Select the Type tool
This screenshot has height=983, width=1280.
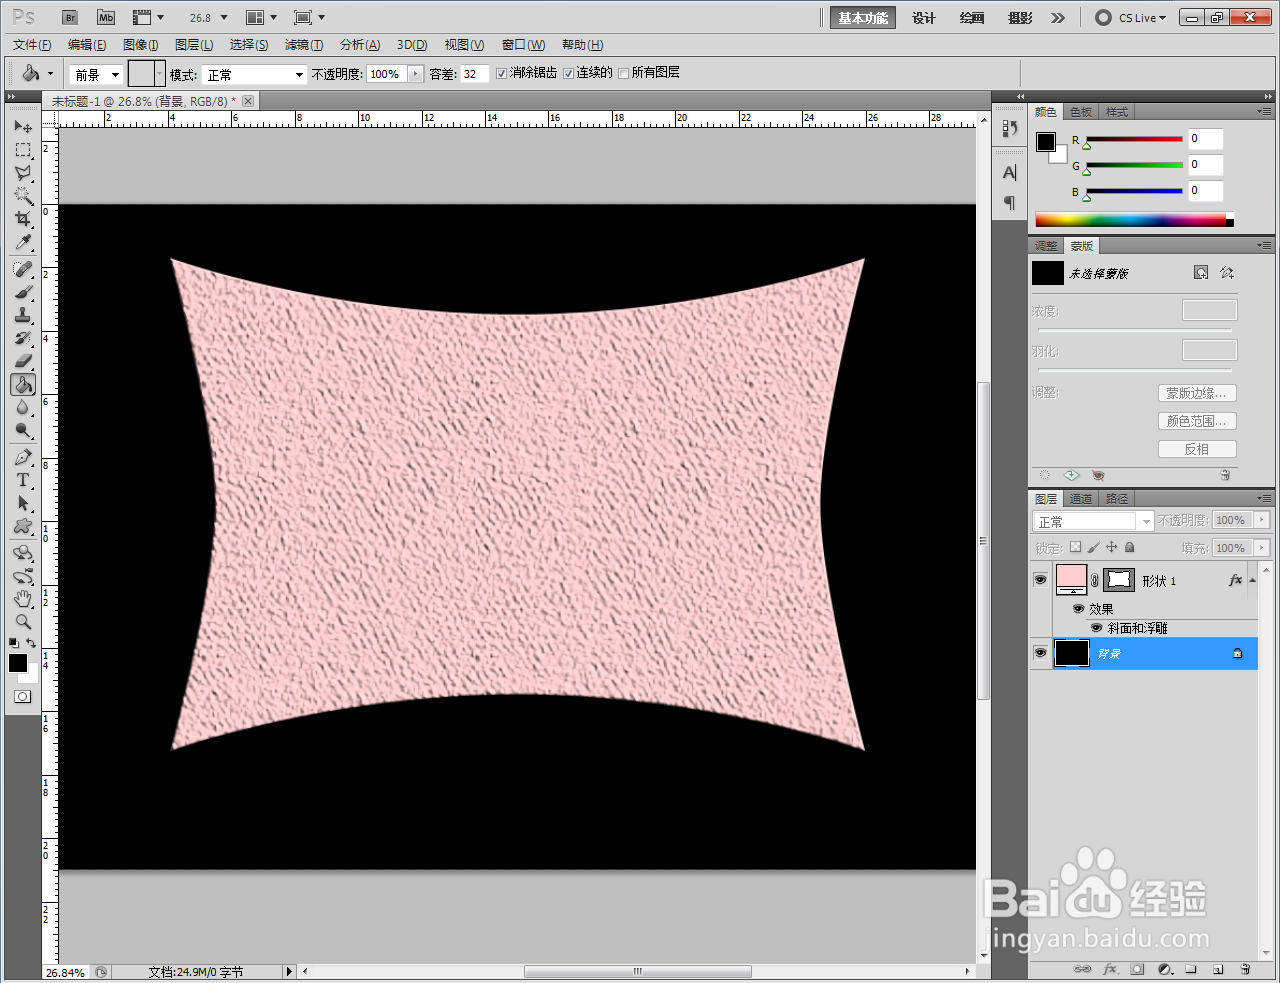click(x=23, y=481)
